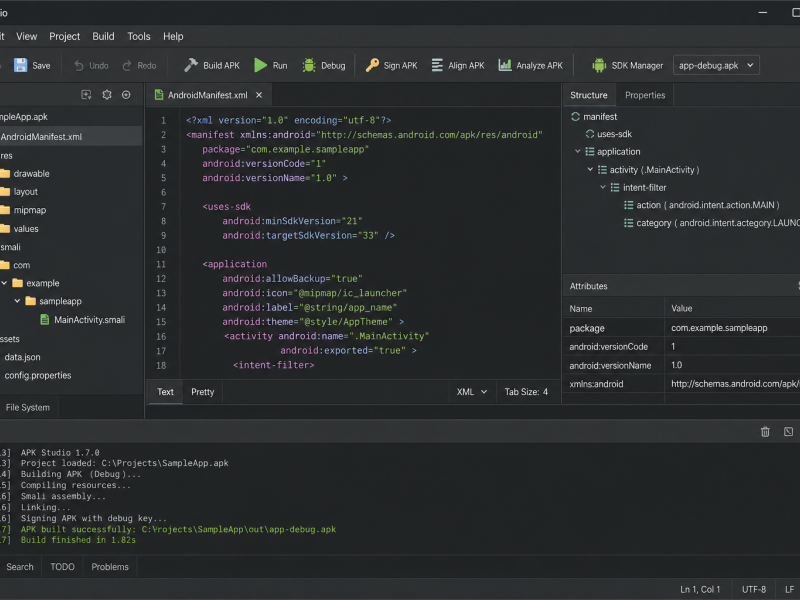Click the Value column header in Attributes
800x600 pixels.
click(682, 308)
